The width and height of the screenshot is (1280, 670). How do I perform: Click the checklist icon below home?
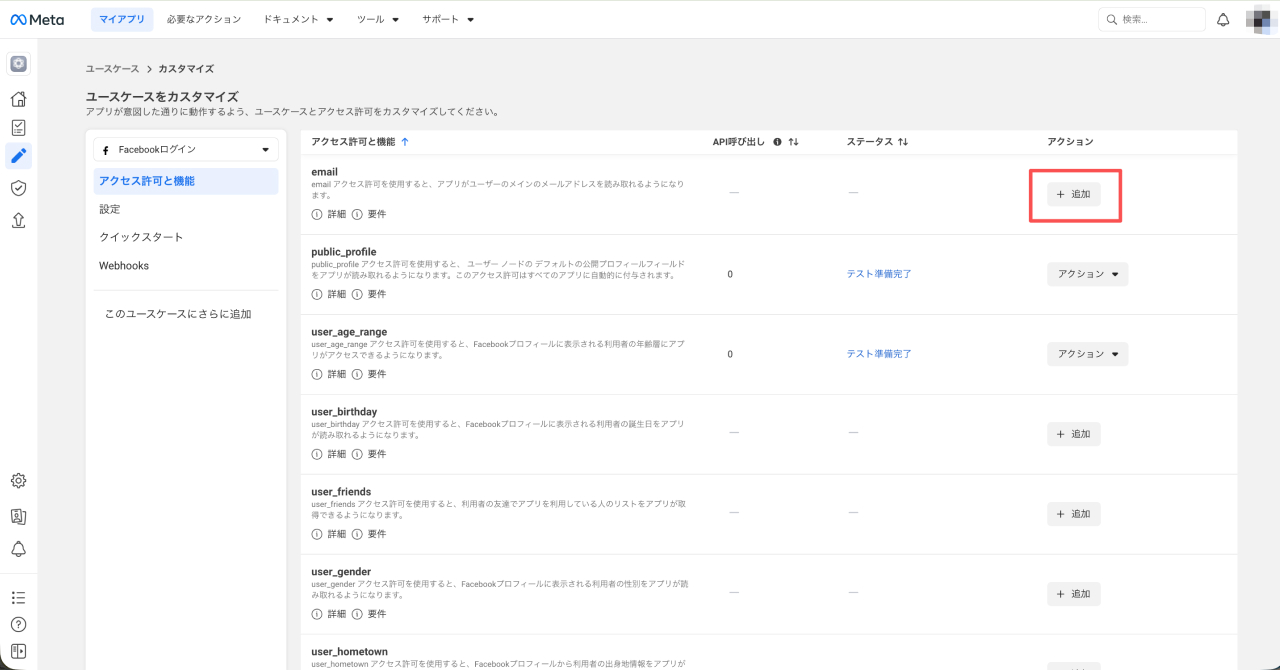point(18,128)
